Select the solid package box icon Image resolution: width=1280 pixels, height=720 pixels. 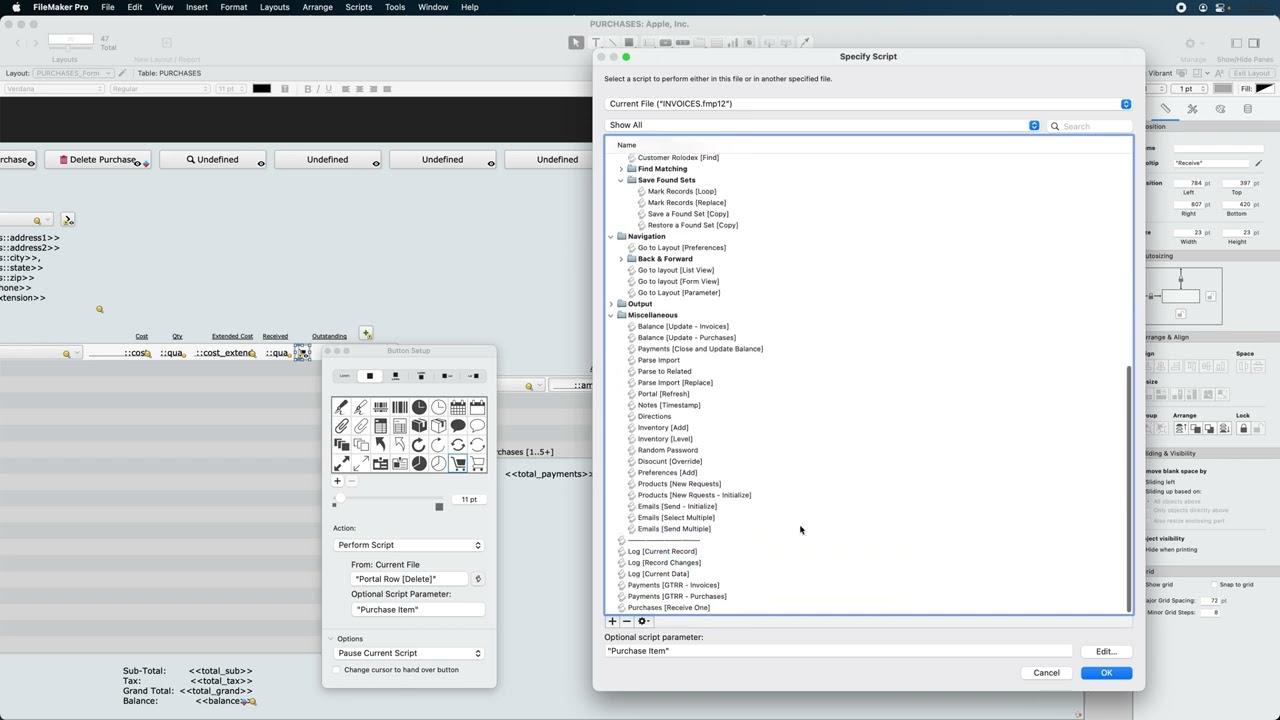click(419, 426)
